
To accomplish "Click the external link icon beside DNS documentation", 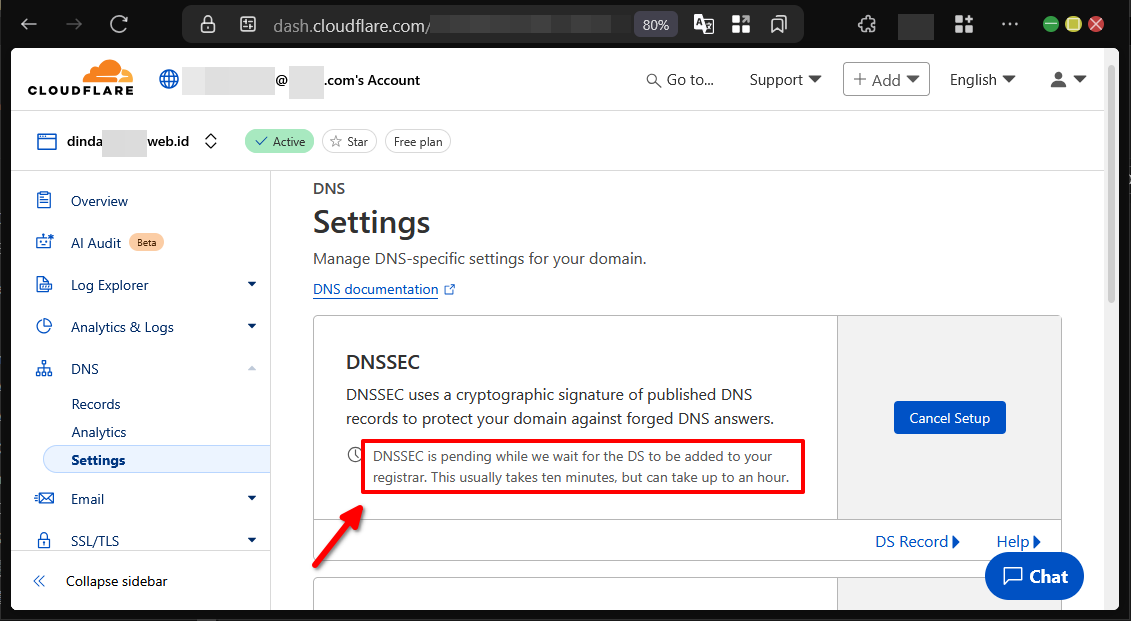I will coord(449,289).
